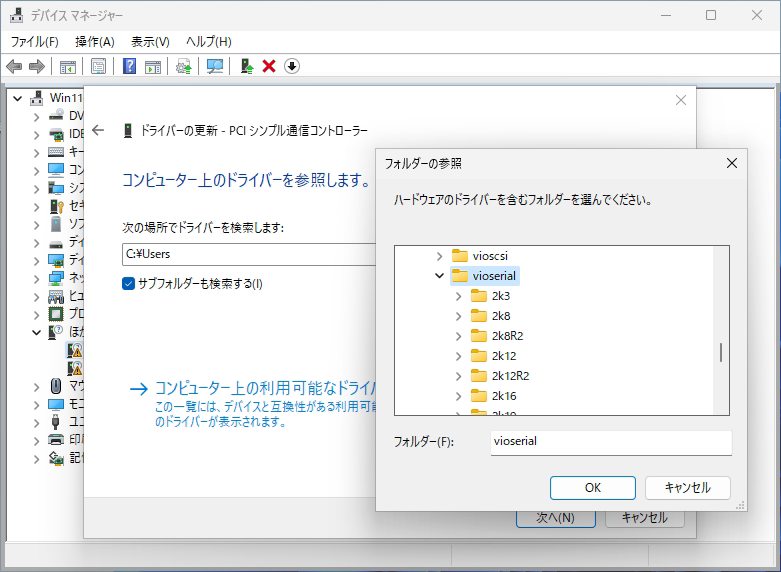Open the Properties toolbar icon
This screenshot has height=572, width=781.
(x=99, y=66)
